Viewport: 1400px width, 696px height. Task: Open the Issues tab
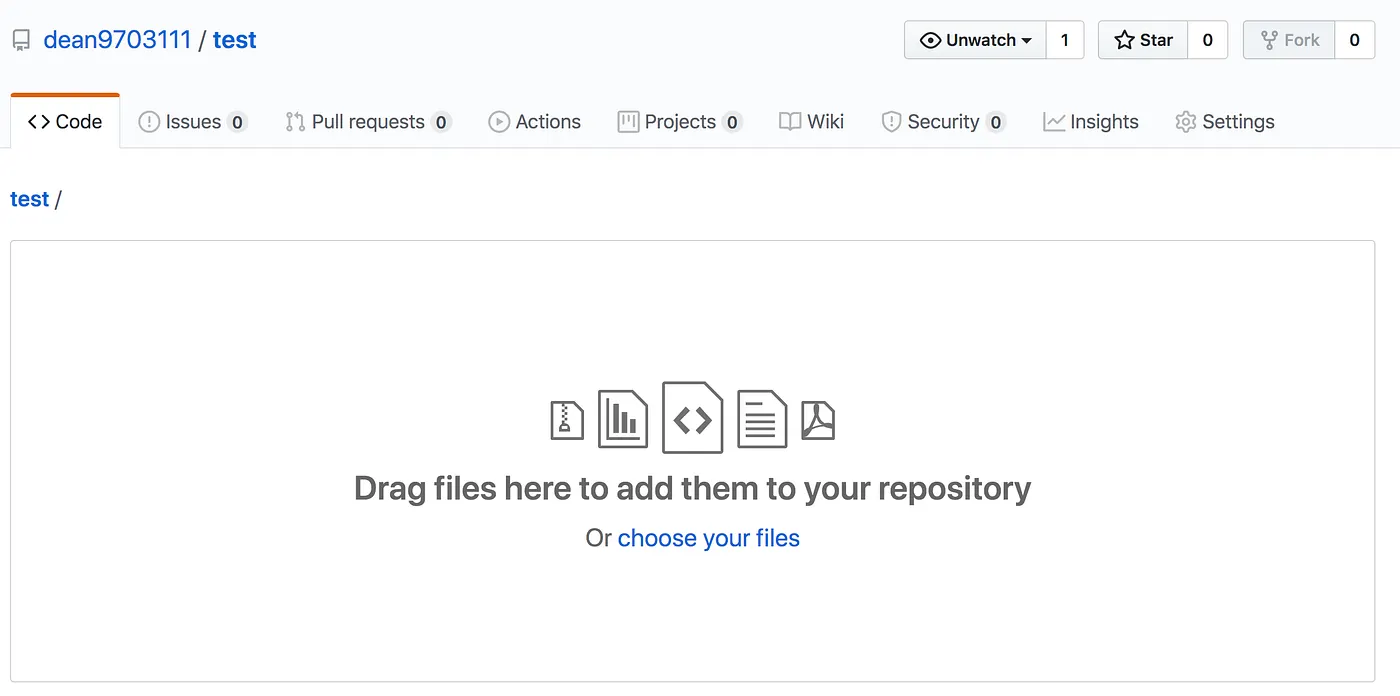pos(192,122)
